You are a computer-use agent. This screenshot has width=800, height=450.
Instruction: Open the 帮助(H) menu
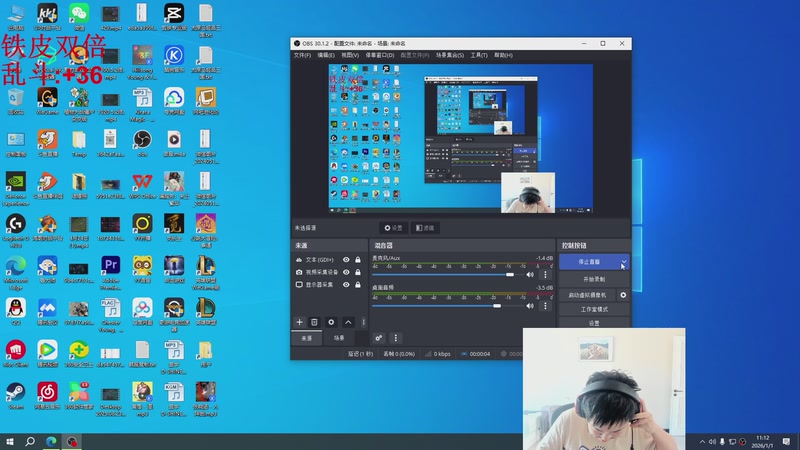coord(503,55)
